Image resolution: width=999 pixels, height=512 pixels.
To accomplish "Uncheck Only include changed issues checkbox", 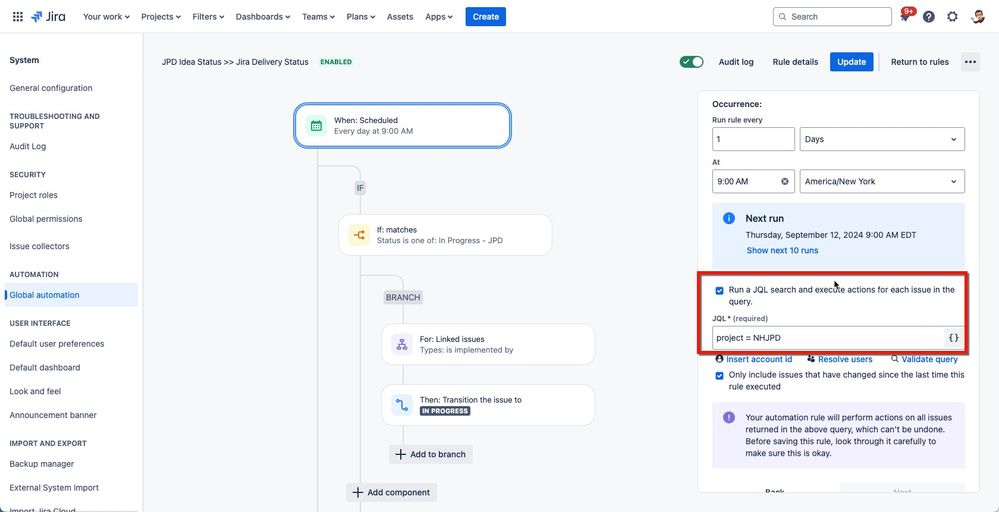I will 719,376.
